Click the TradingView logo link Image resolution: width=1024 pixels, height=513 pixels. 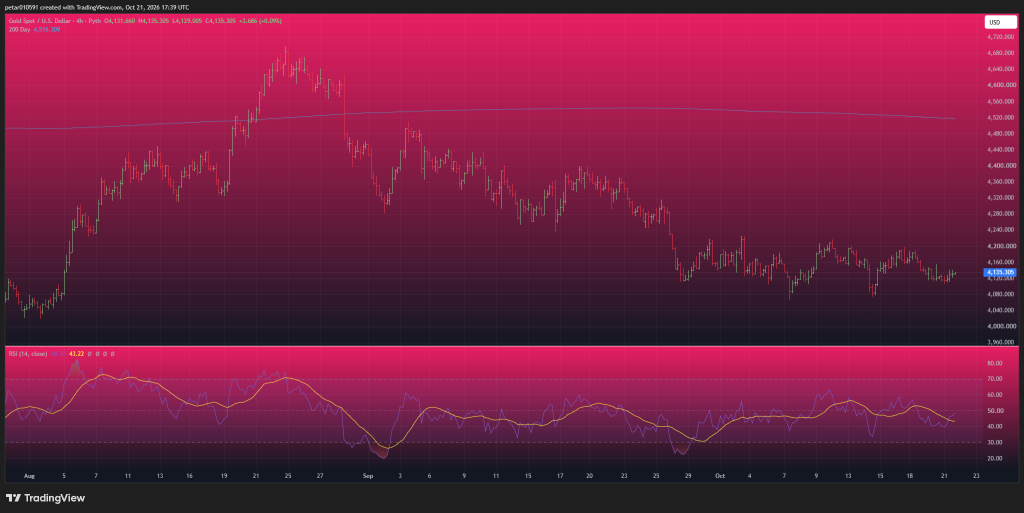[45, 498]
